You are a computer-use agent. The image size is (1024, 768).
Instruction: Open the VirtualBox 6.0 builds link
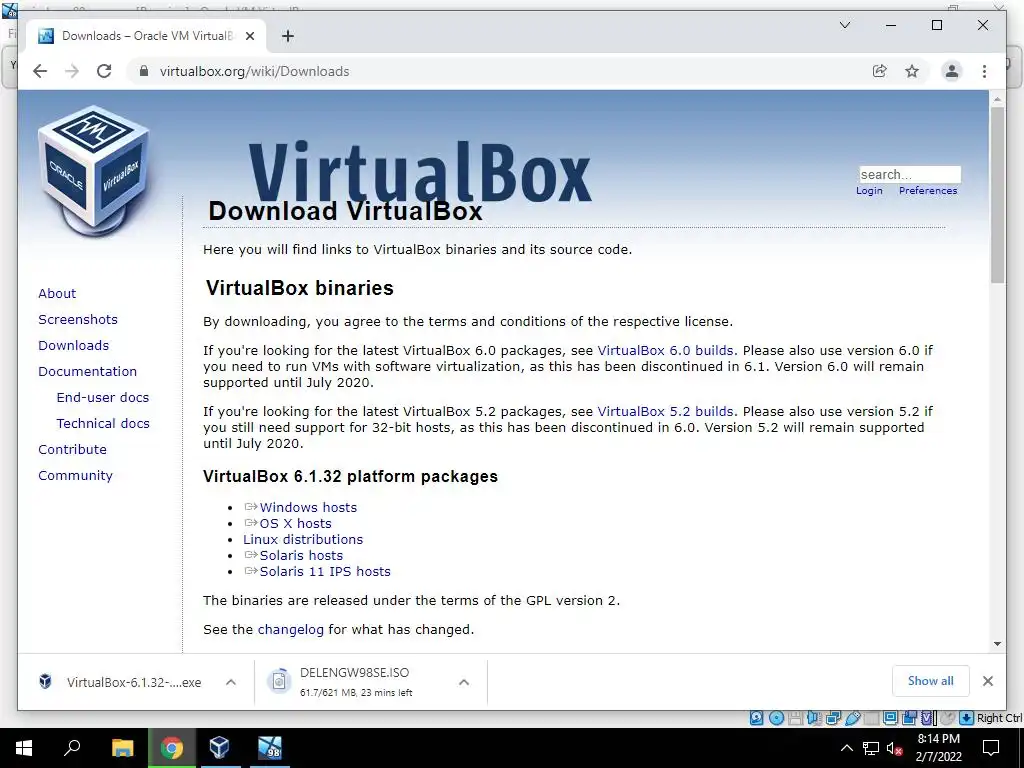point(665,351)
